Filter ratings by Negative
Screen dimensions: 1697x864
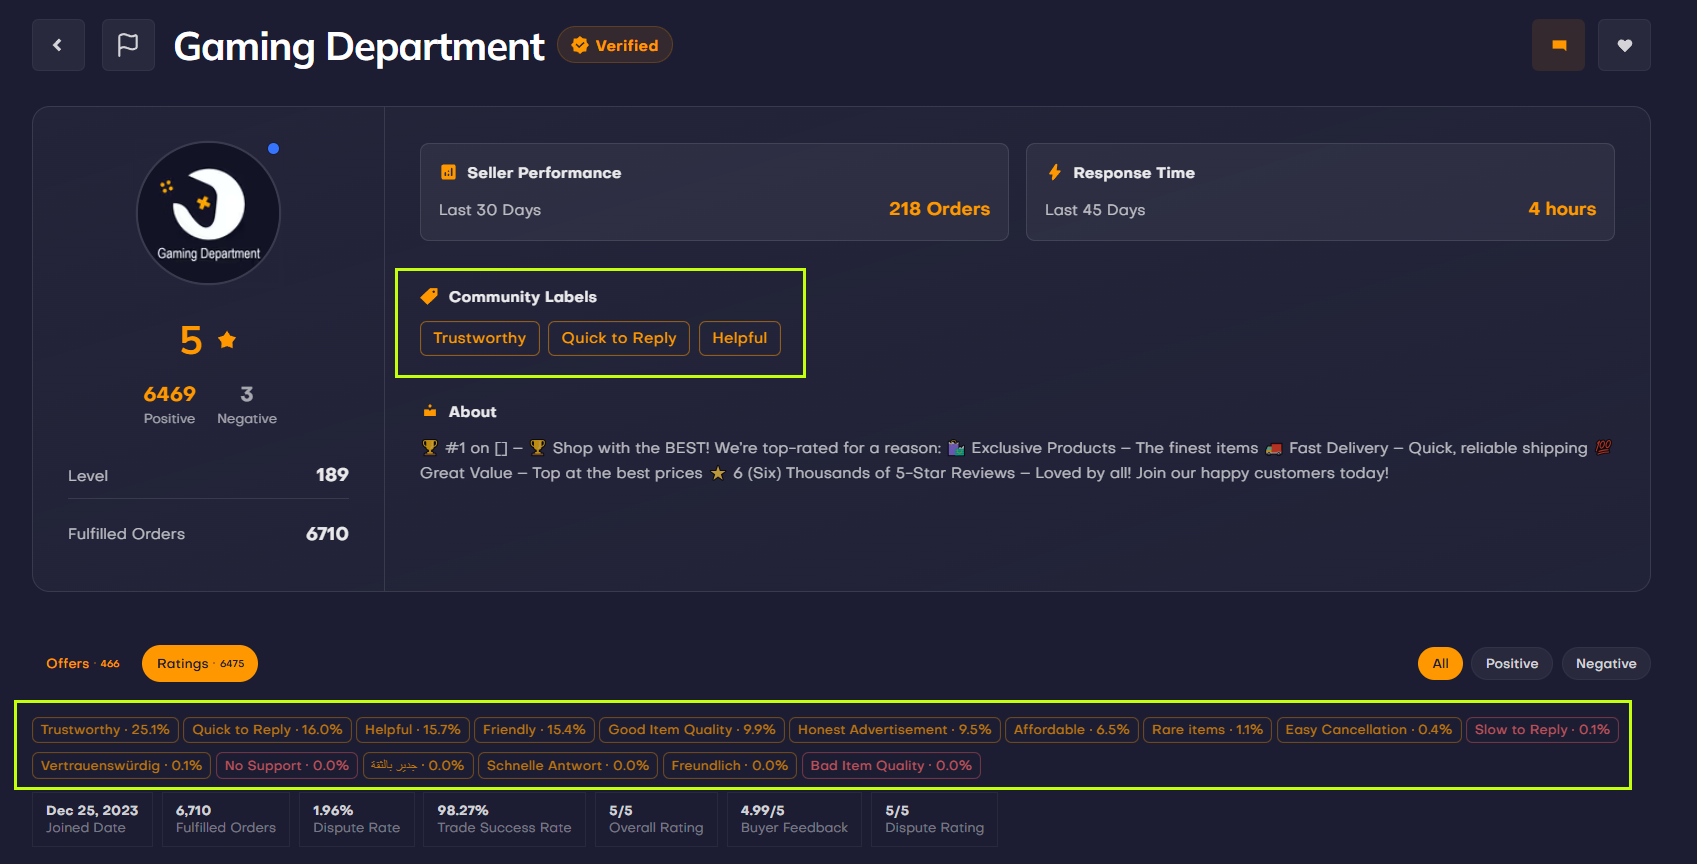1606,663
